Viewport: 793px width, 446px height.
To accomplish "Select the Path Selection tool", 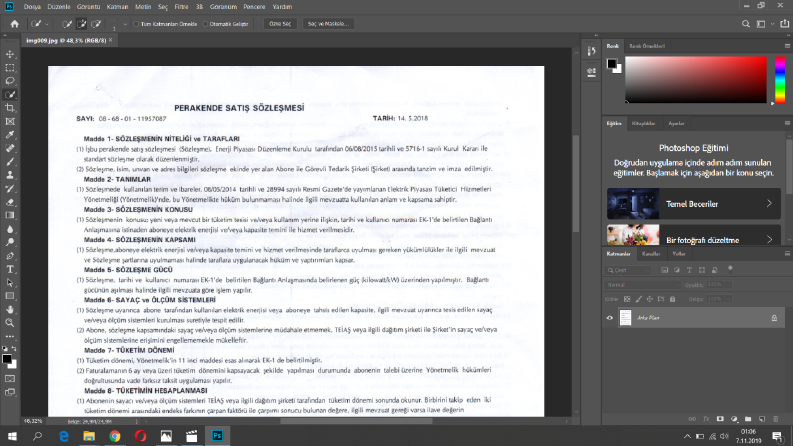I will (x=10, y=283).
